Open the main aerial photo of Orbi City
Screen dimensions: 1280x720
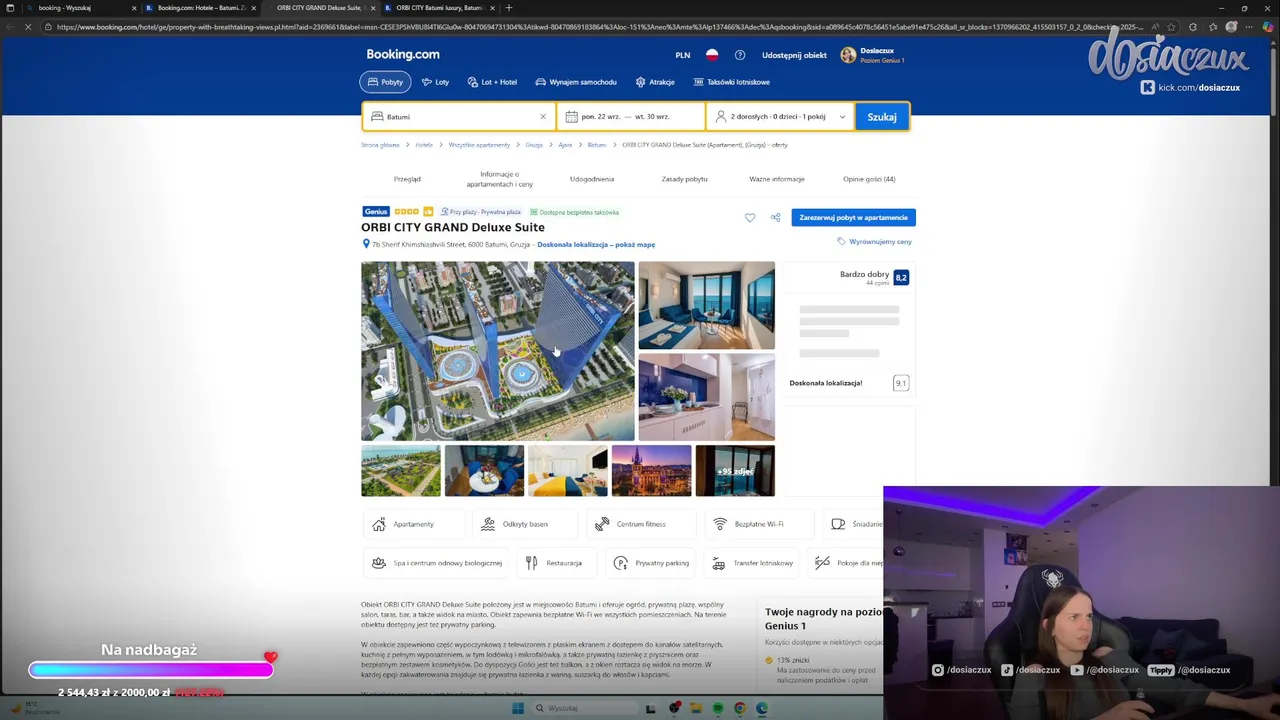[x=498, y=351]
